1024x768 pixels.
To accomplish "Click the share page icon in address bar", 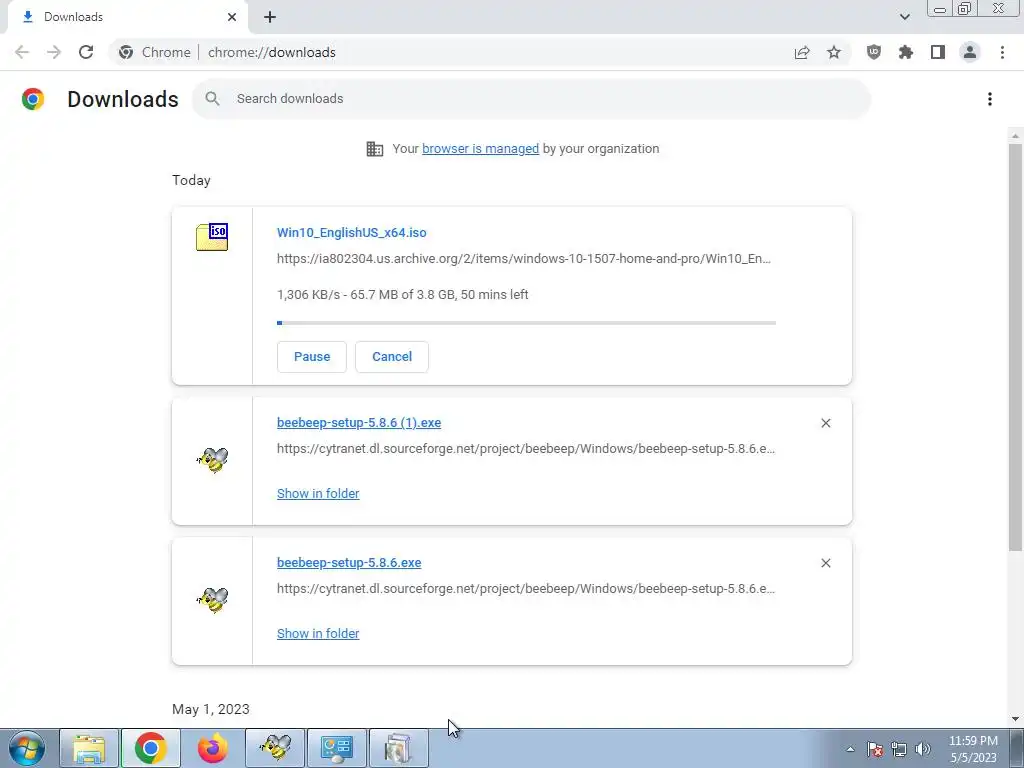I will coord(802,52).
